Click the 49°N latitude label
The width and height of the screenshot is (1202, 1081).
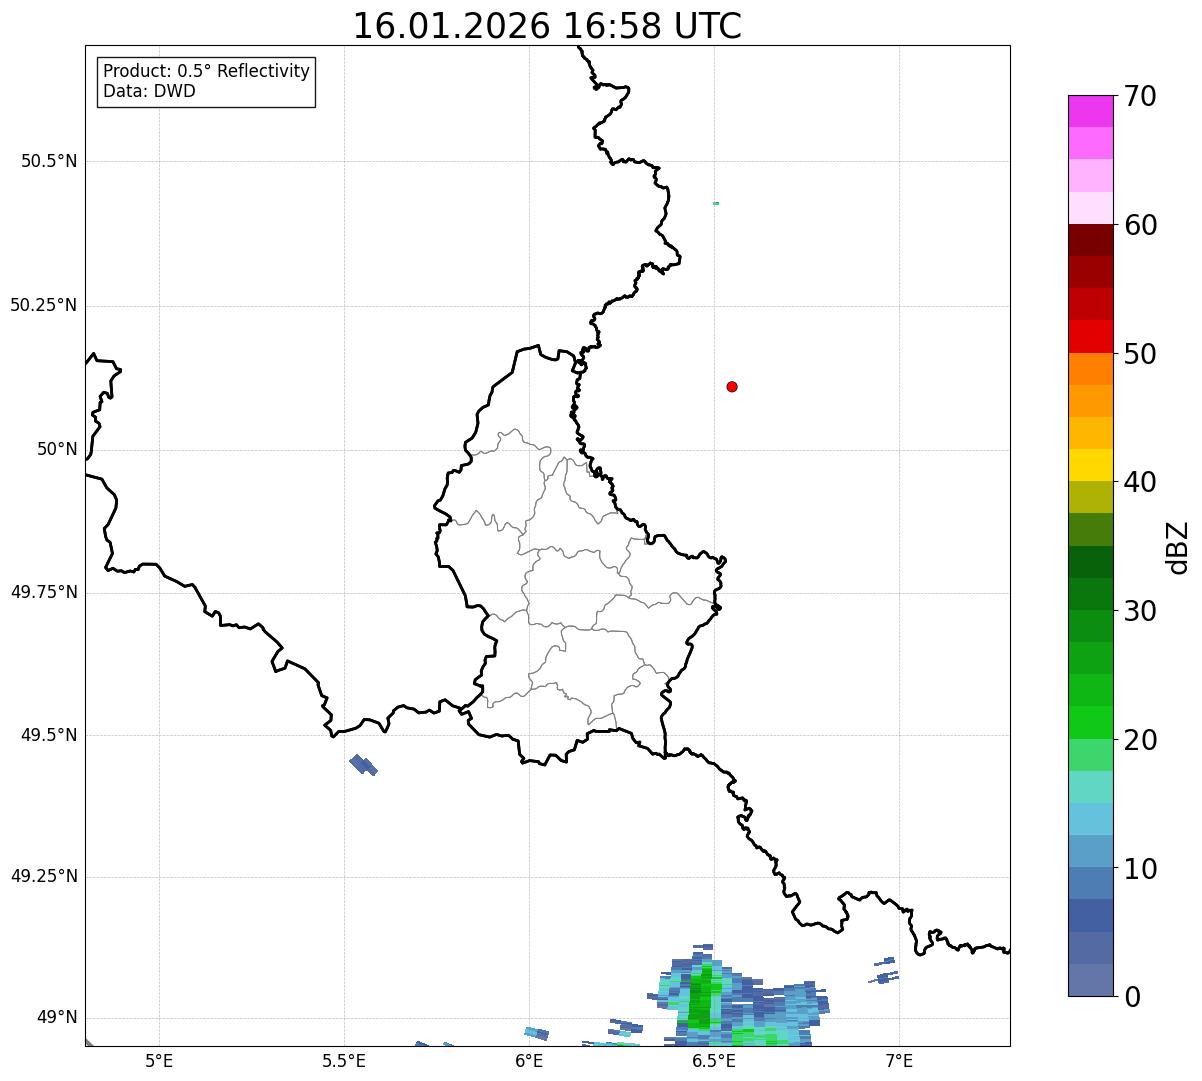(57, 1018)
